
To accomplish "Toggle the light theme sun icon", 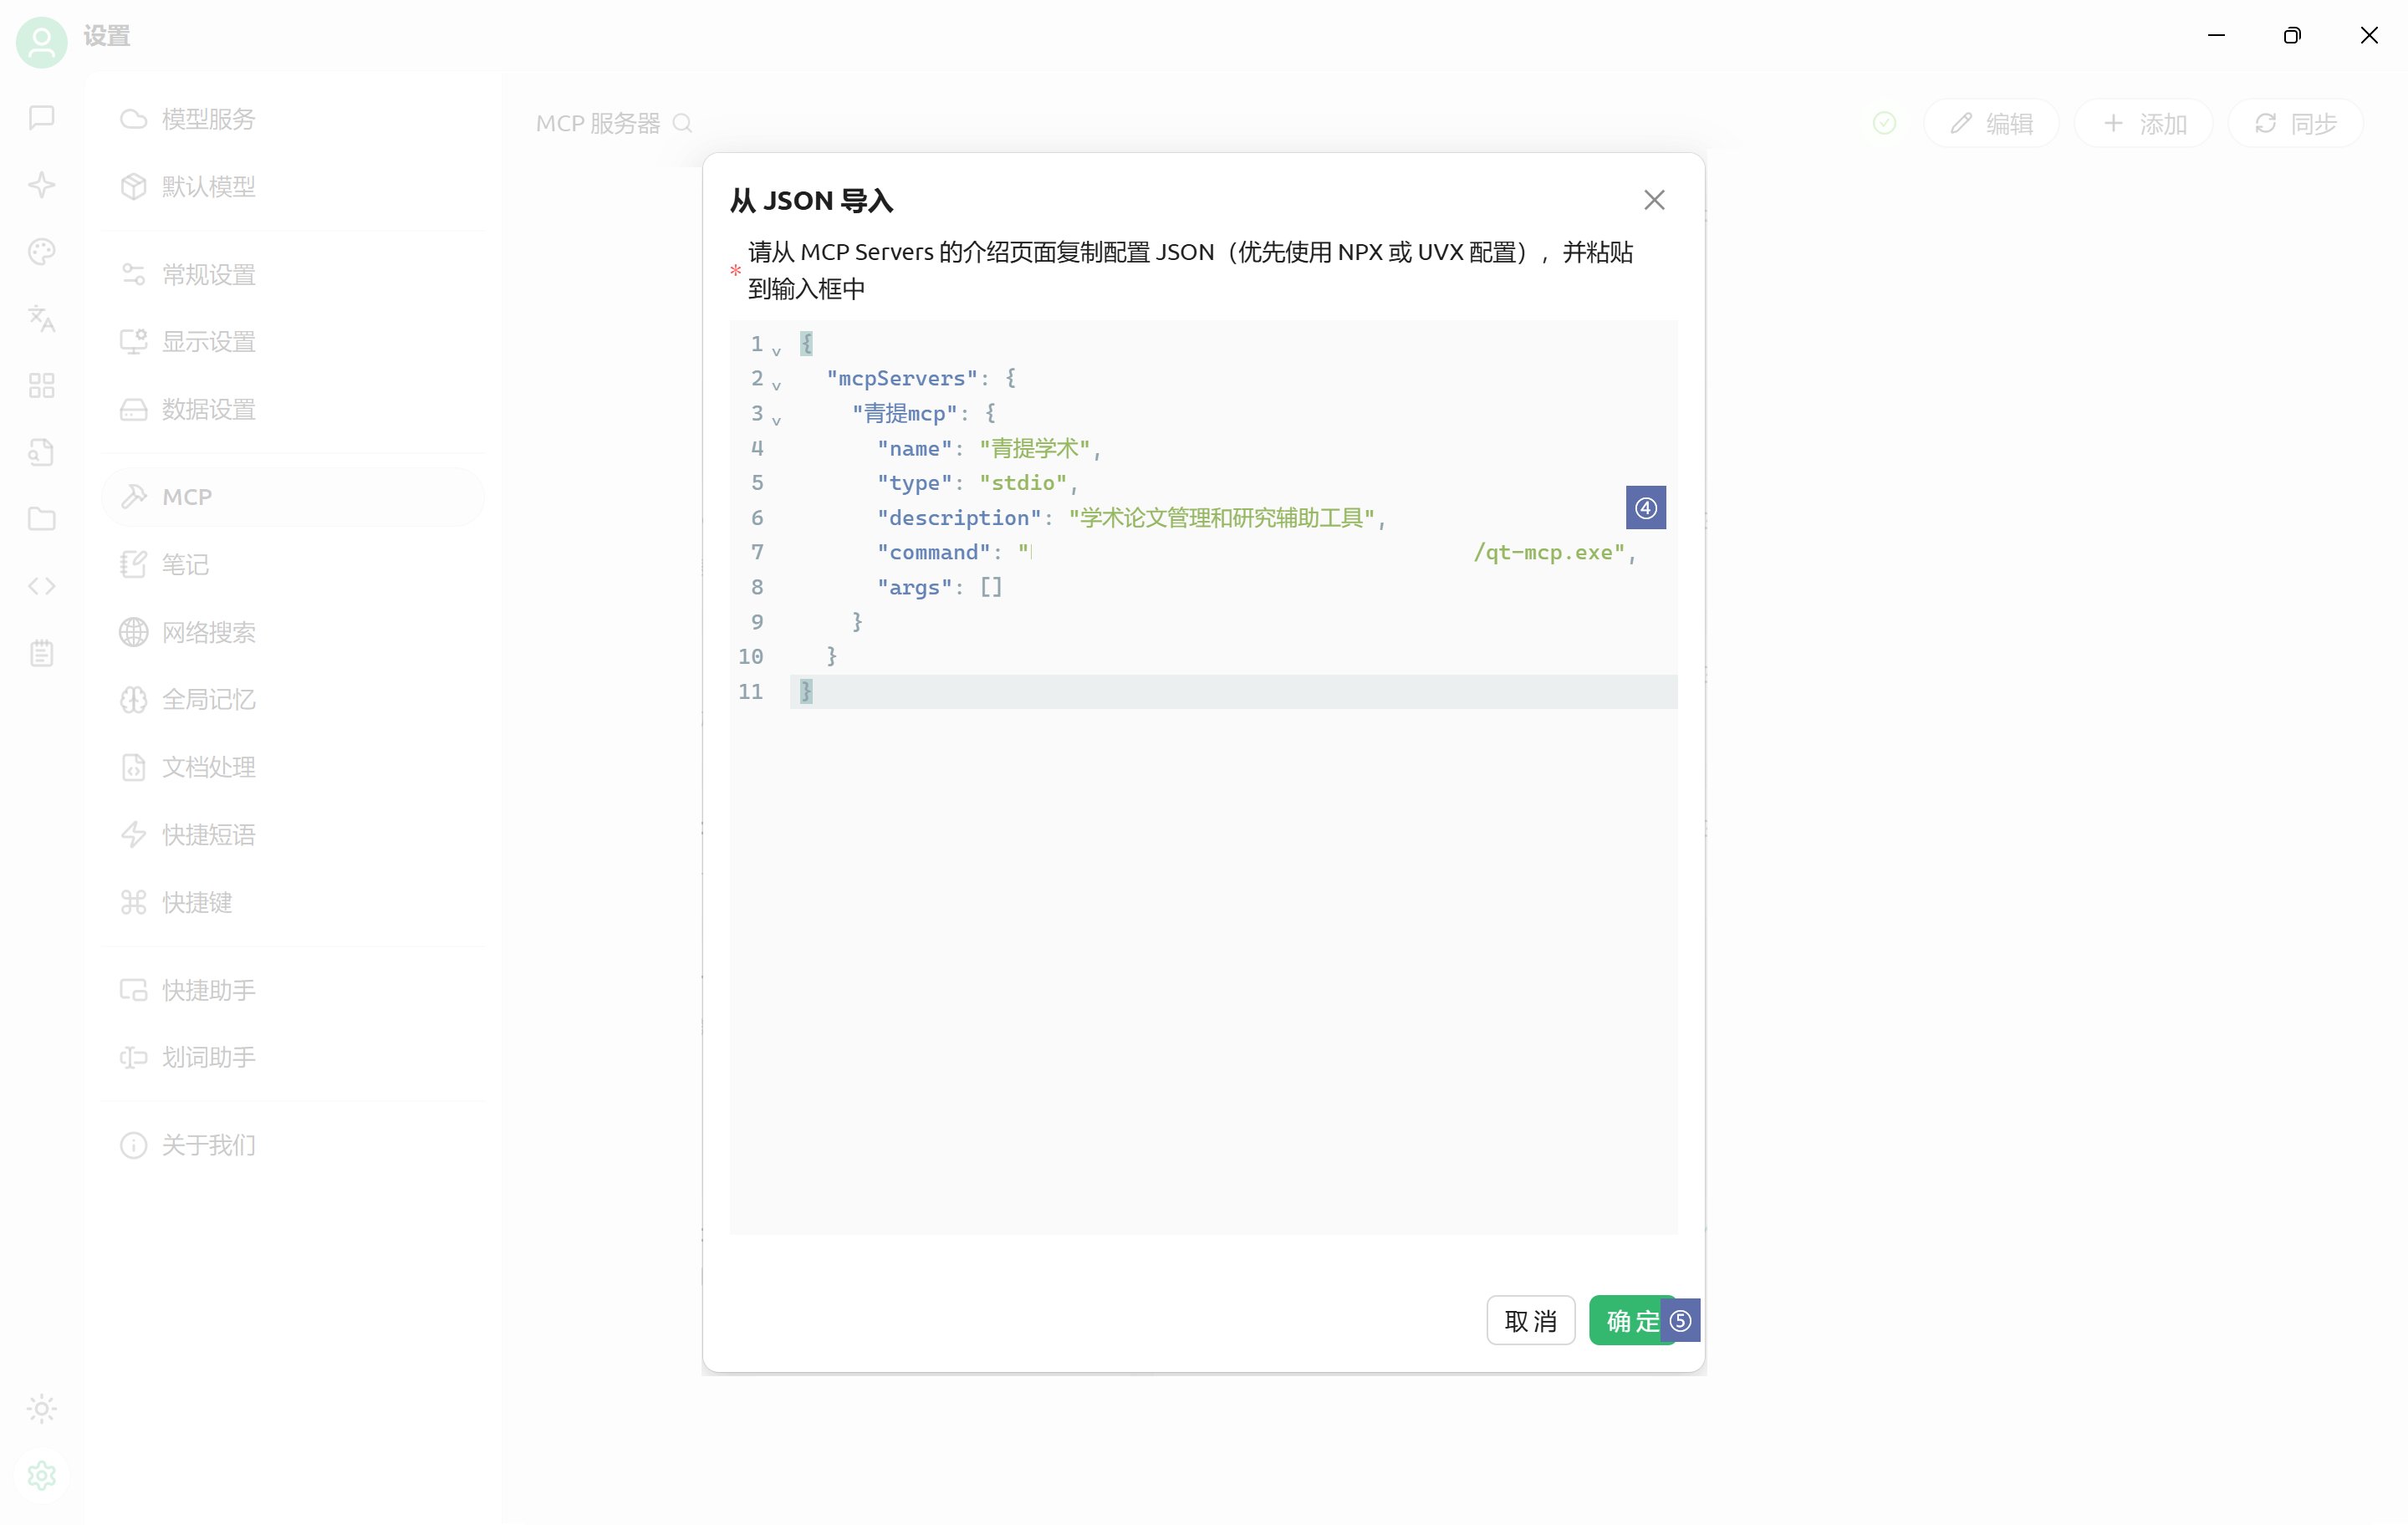I will 41,1409.
